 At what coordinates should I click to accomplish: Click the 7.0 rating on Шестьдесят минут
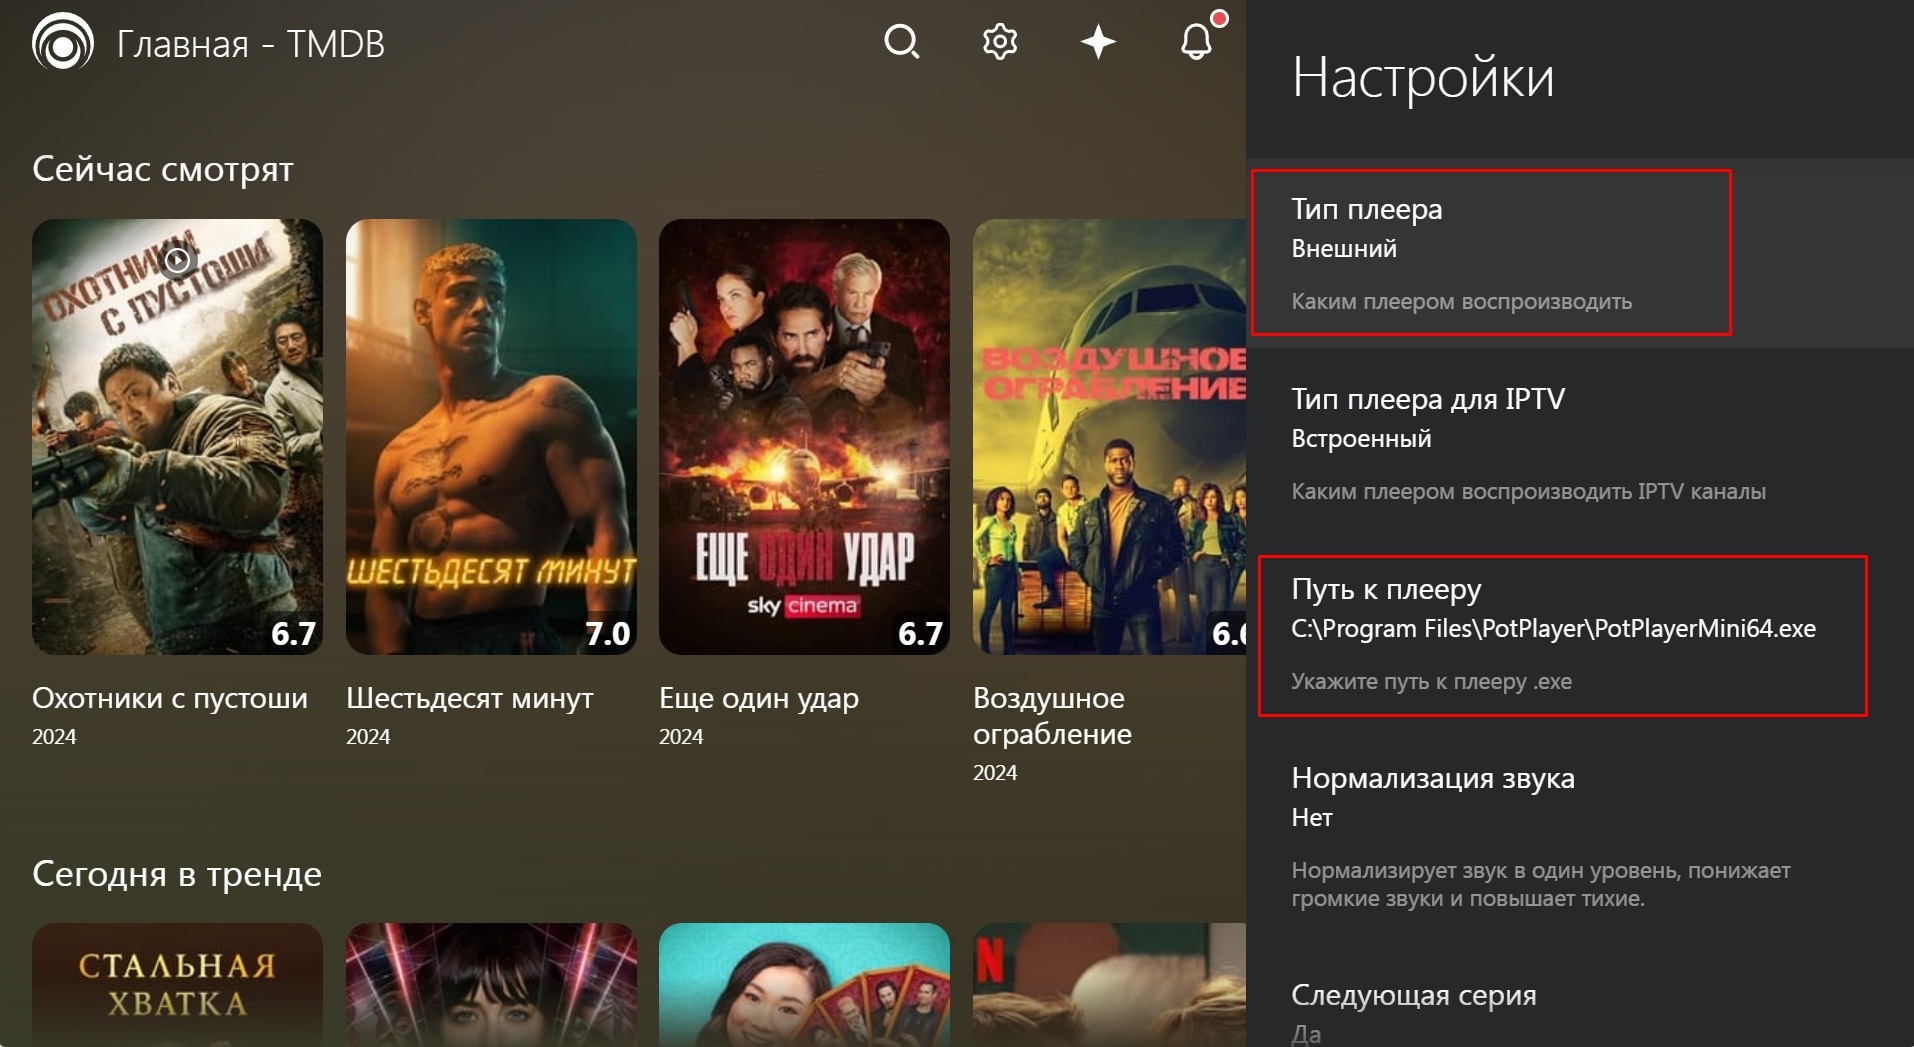[607, 633]
